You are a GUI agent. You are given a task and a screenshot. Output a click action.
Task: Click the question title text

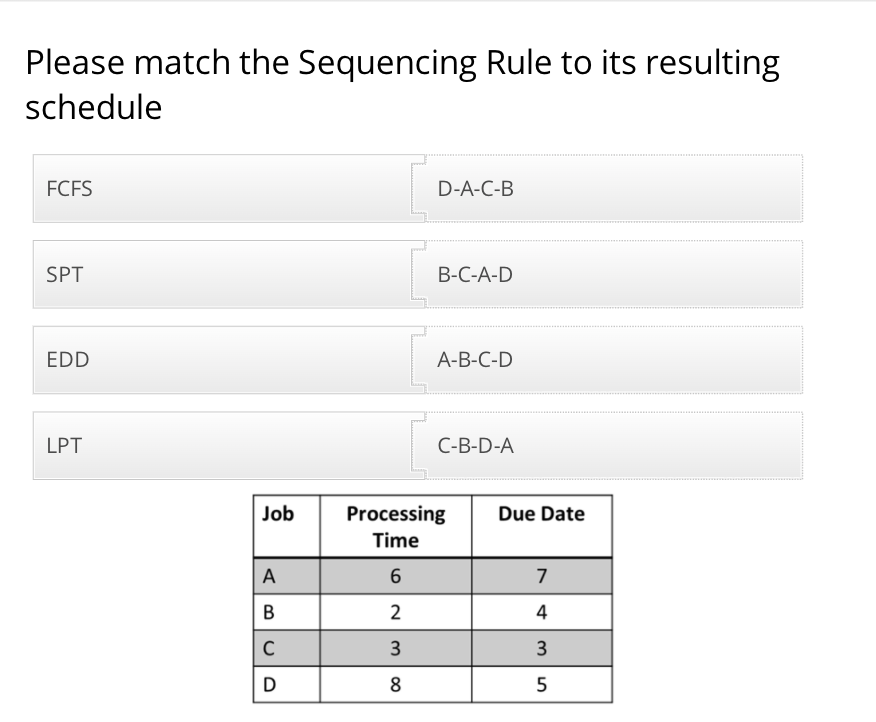coord(402,84)
